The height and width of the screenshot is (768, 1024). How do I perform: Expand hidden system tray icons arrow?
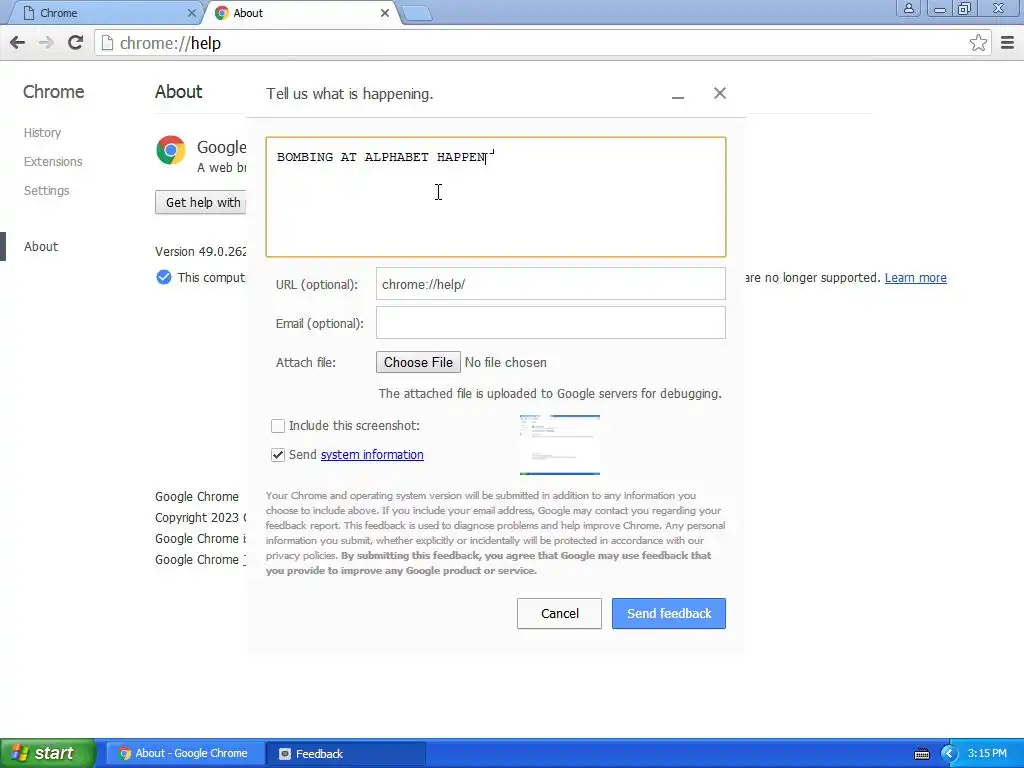(949, 754)
